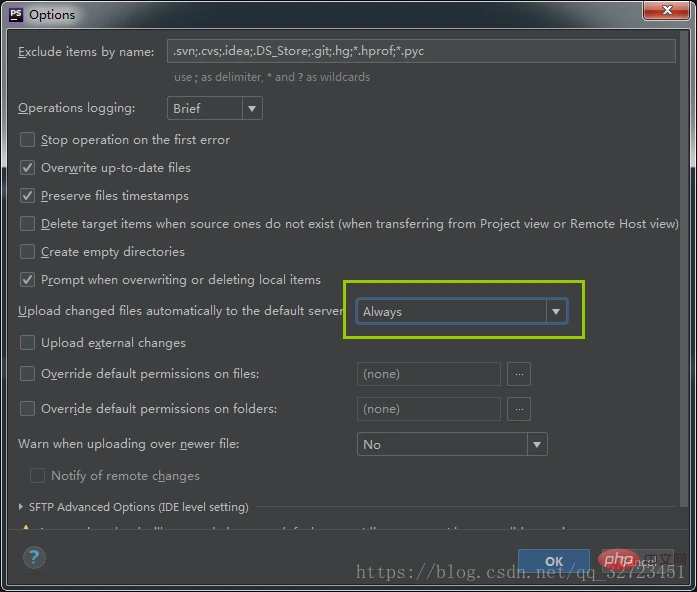Enable Stop operation on the first error

click(28, 140)
